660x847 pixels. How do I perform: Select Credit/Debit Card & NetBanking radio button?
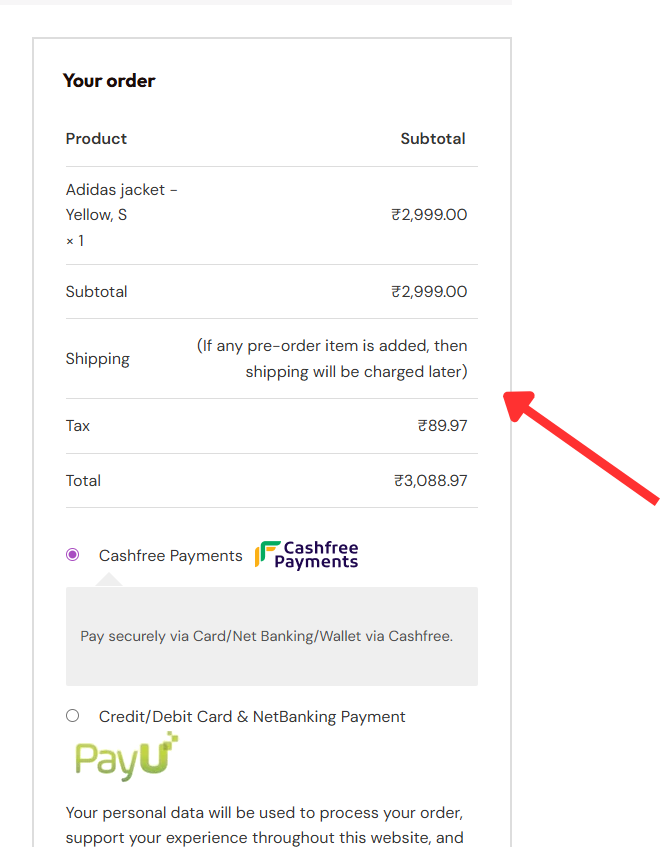pyautogui.click(x=72, y=716)
